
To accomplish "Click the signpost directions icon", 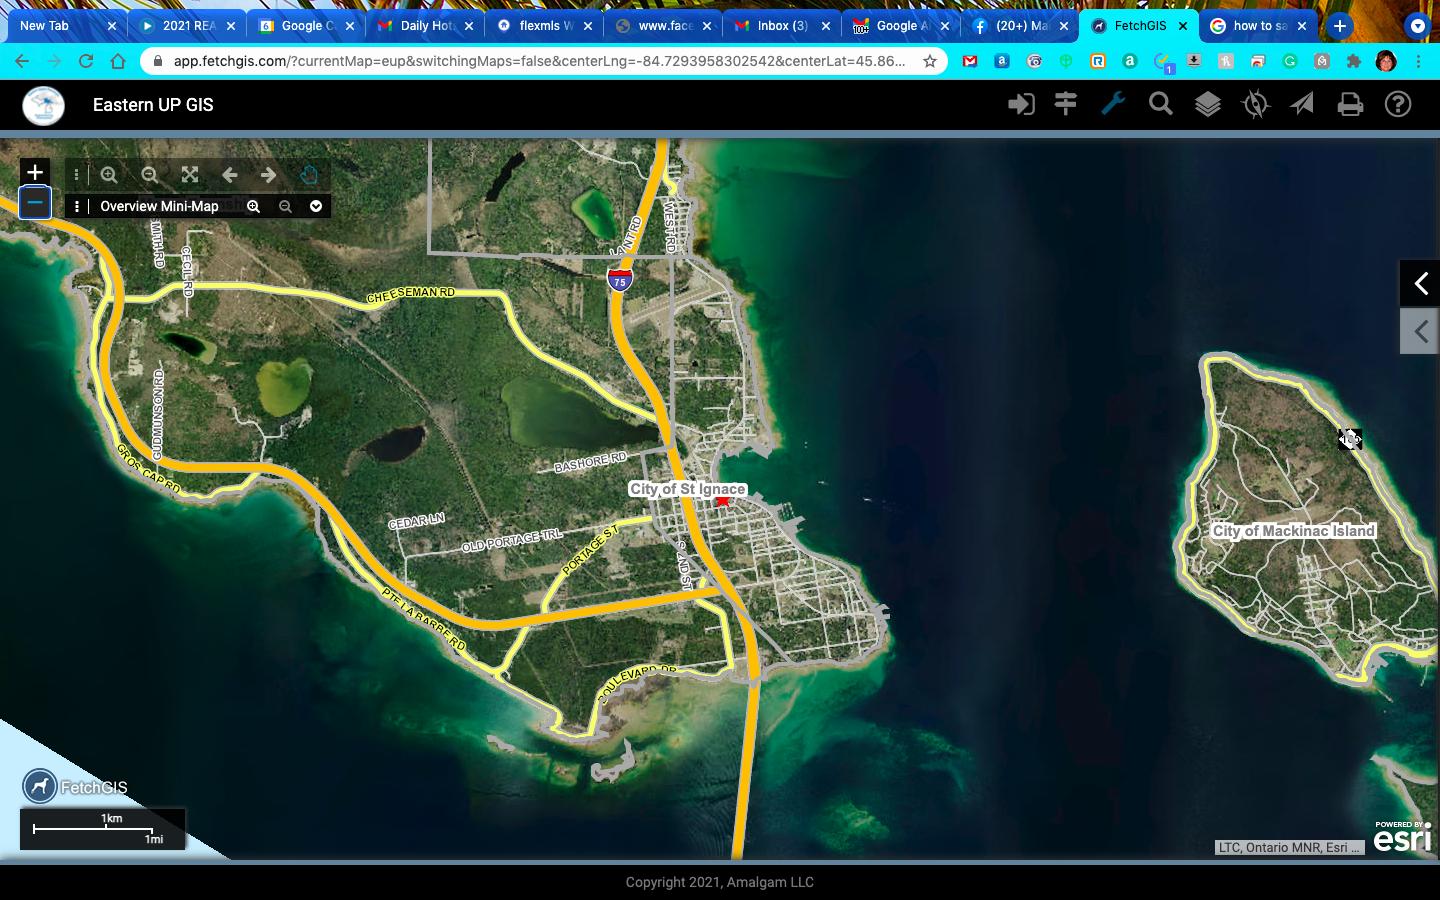I will click(1066, 104).
